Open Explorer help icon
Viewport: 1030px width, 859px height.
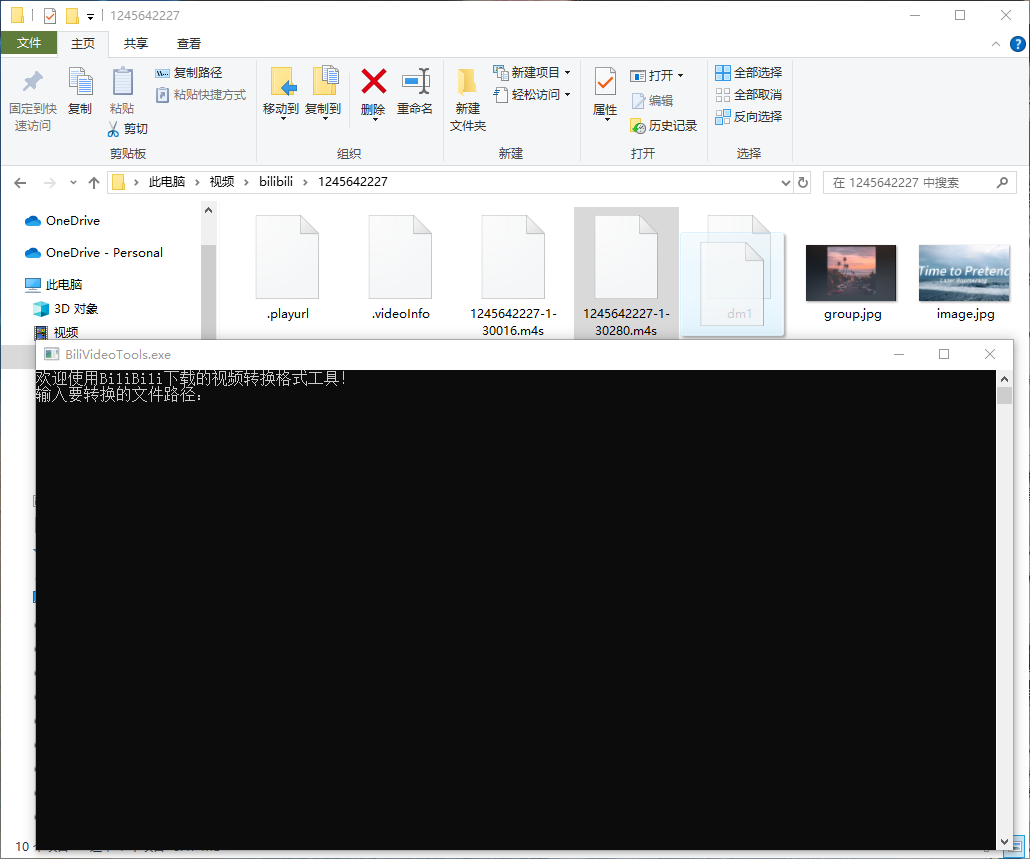[1018, 44]
